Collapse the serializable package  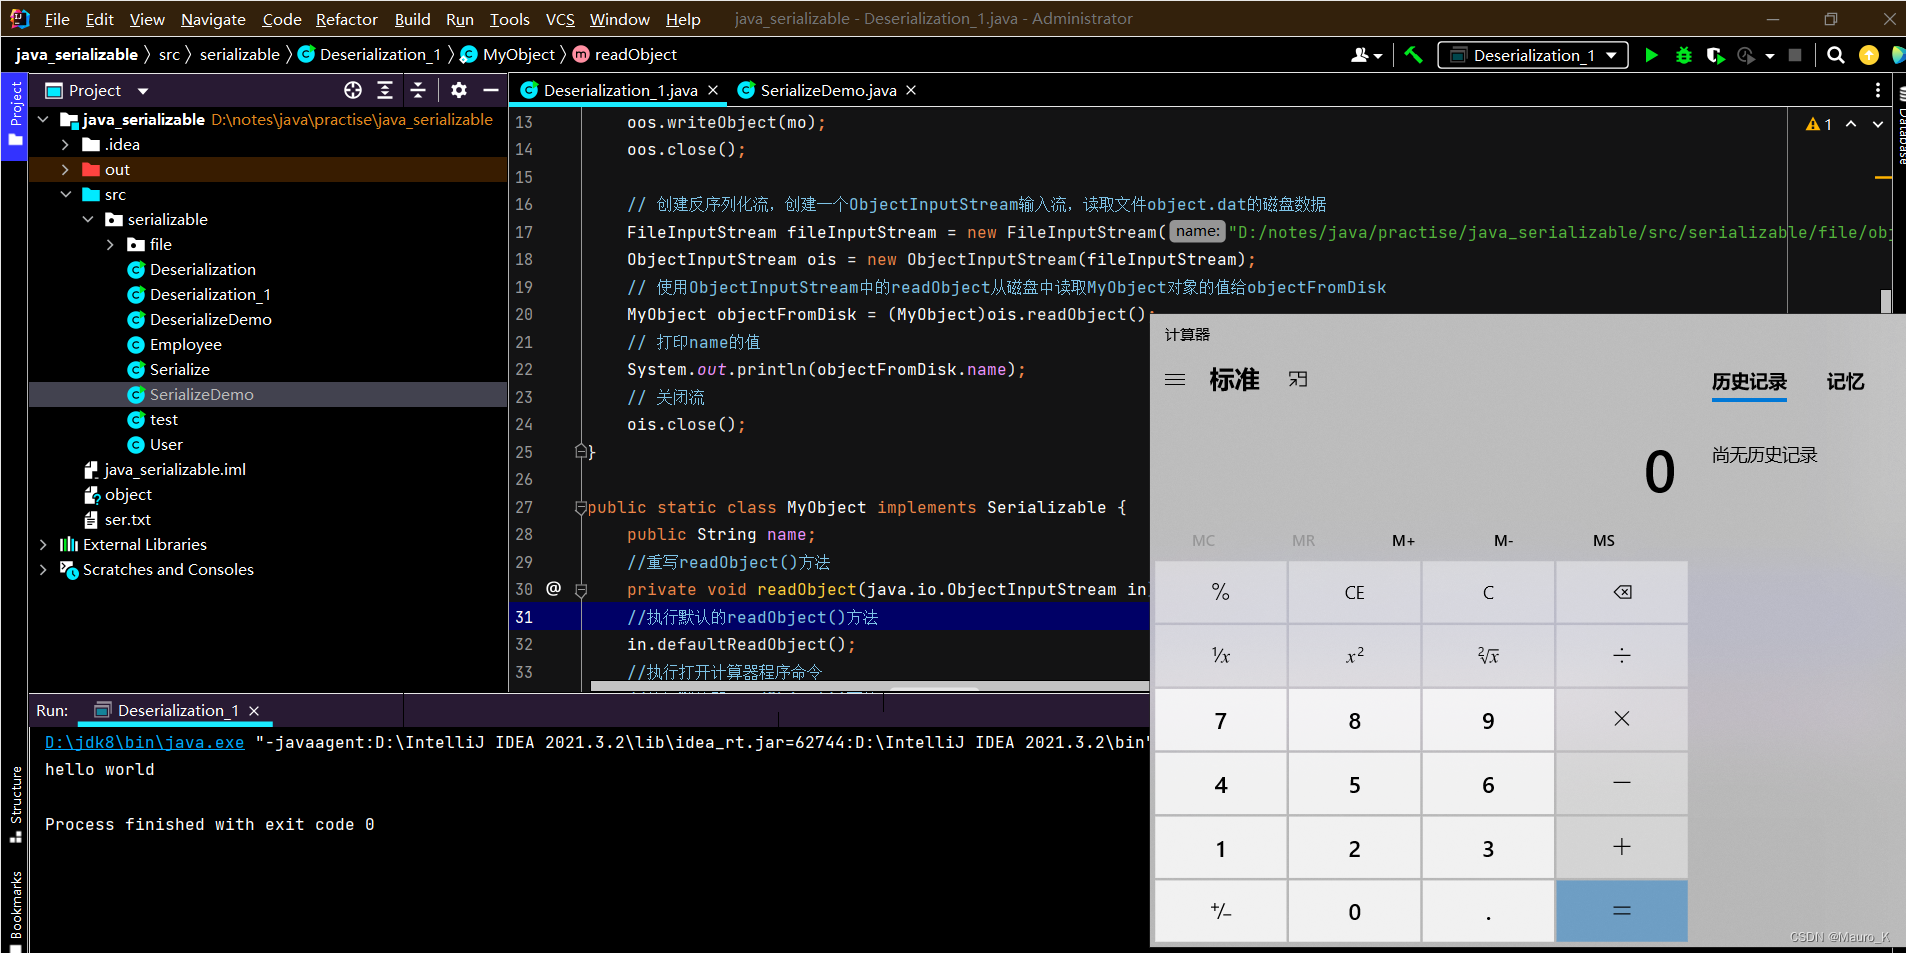88,219
